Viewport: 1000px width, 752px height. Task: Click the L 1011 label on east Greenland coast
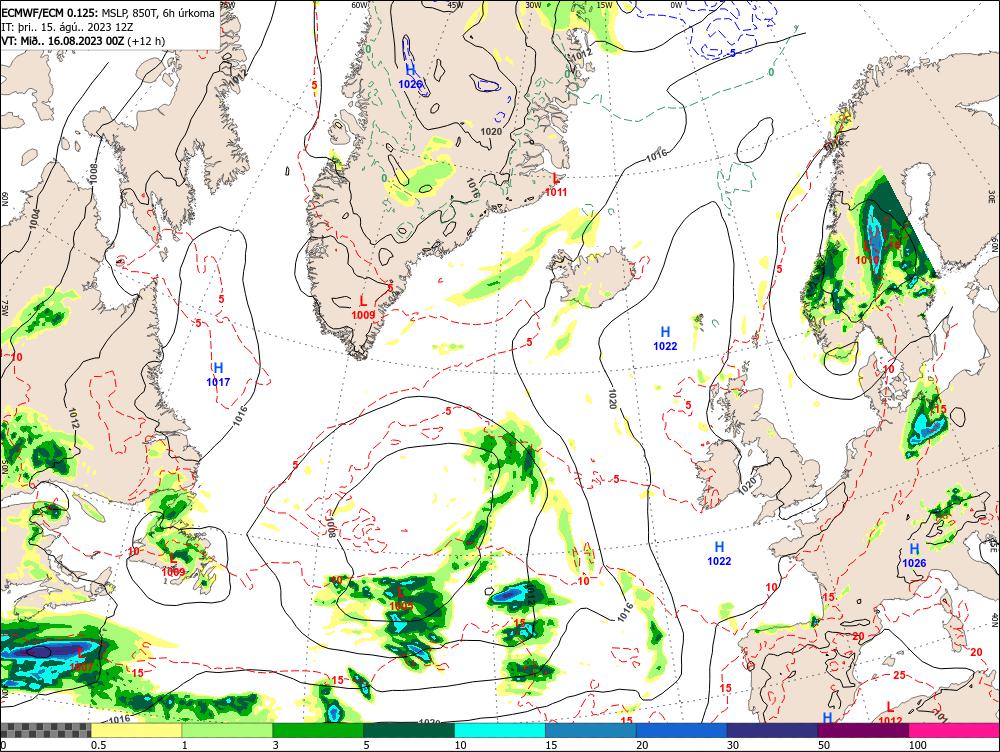555,184
